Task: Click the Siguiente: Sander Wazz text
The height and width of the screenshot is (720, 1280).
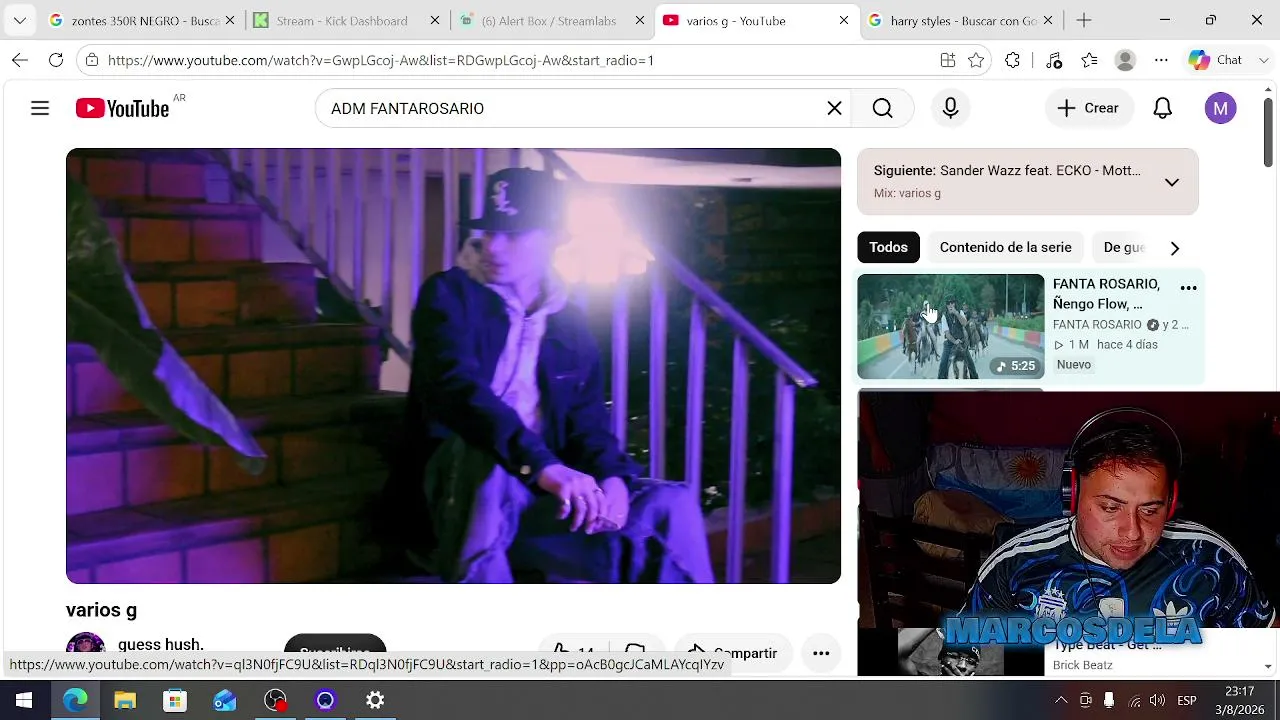Action: tap(1007, 171)
